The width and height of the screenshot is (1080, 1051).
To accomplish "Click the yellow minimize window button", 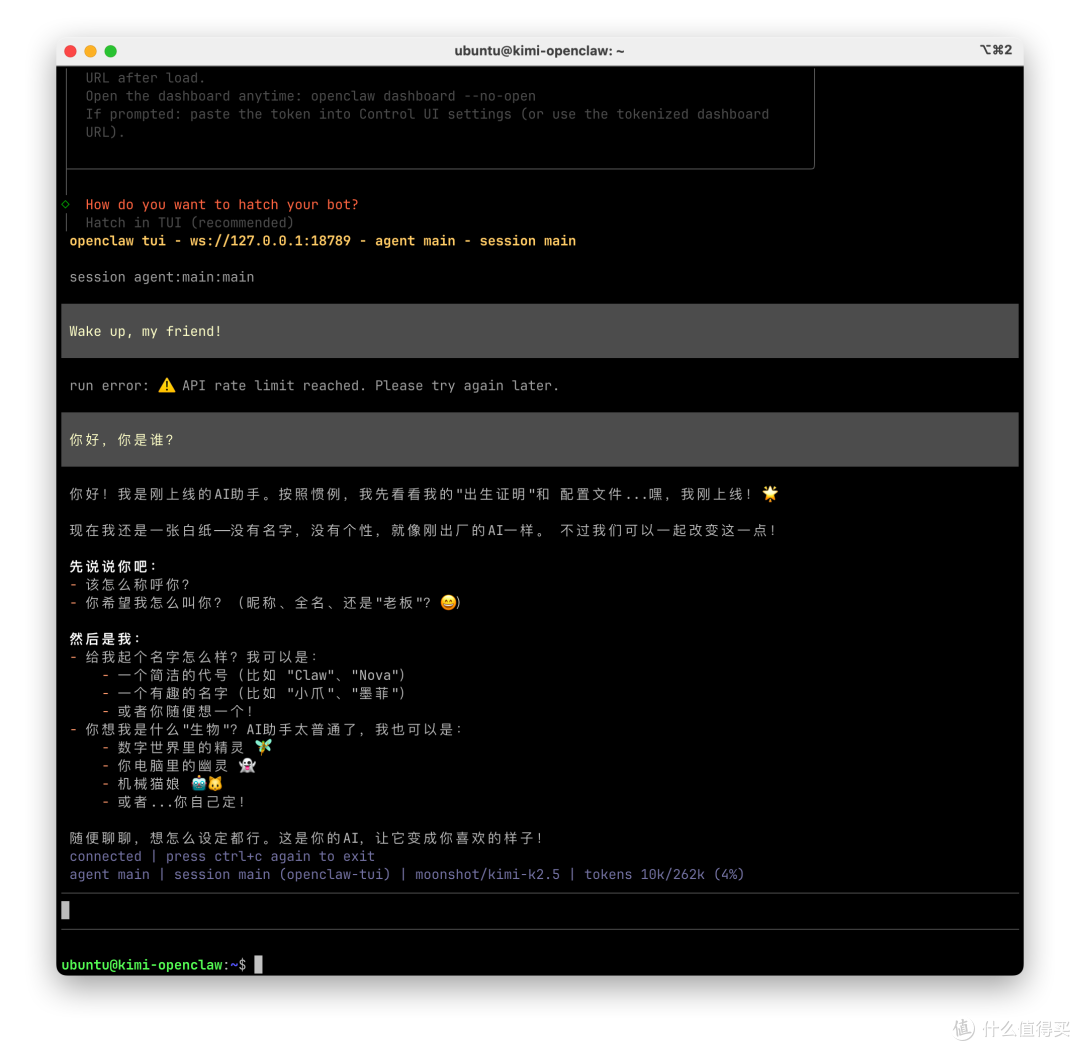I will click(x=90, y=51).
